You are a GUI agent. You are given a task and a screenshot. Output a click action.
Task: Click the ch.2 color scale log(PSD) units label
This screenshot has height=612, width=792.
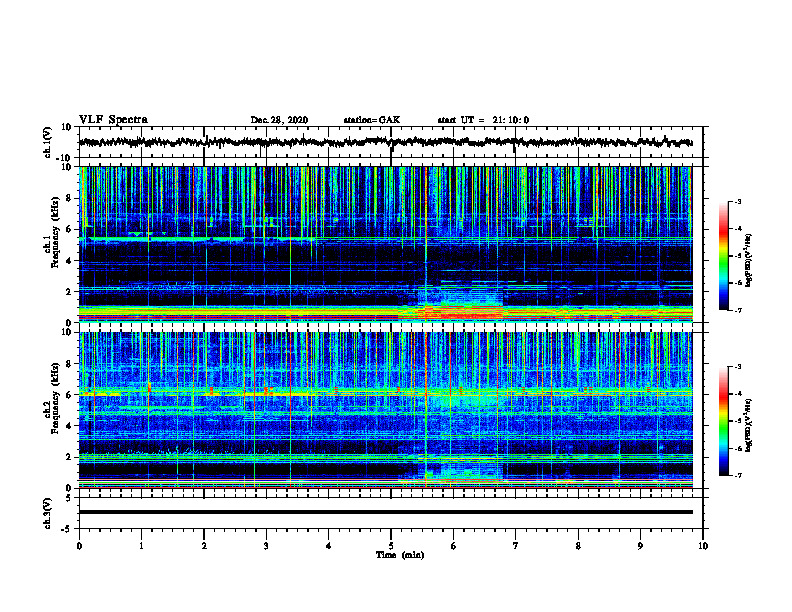(x=749, y=425)
